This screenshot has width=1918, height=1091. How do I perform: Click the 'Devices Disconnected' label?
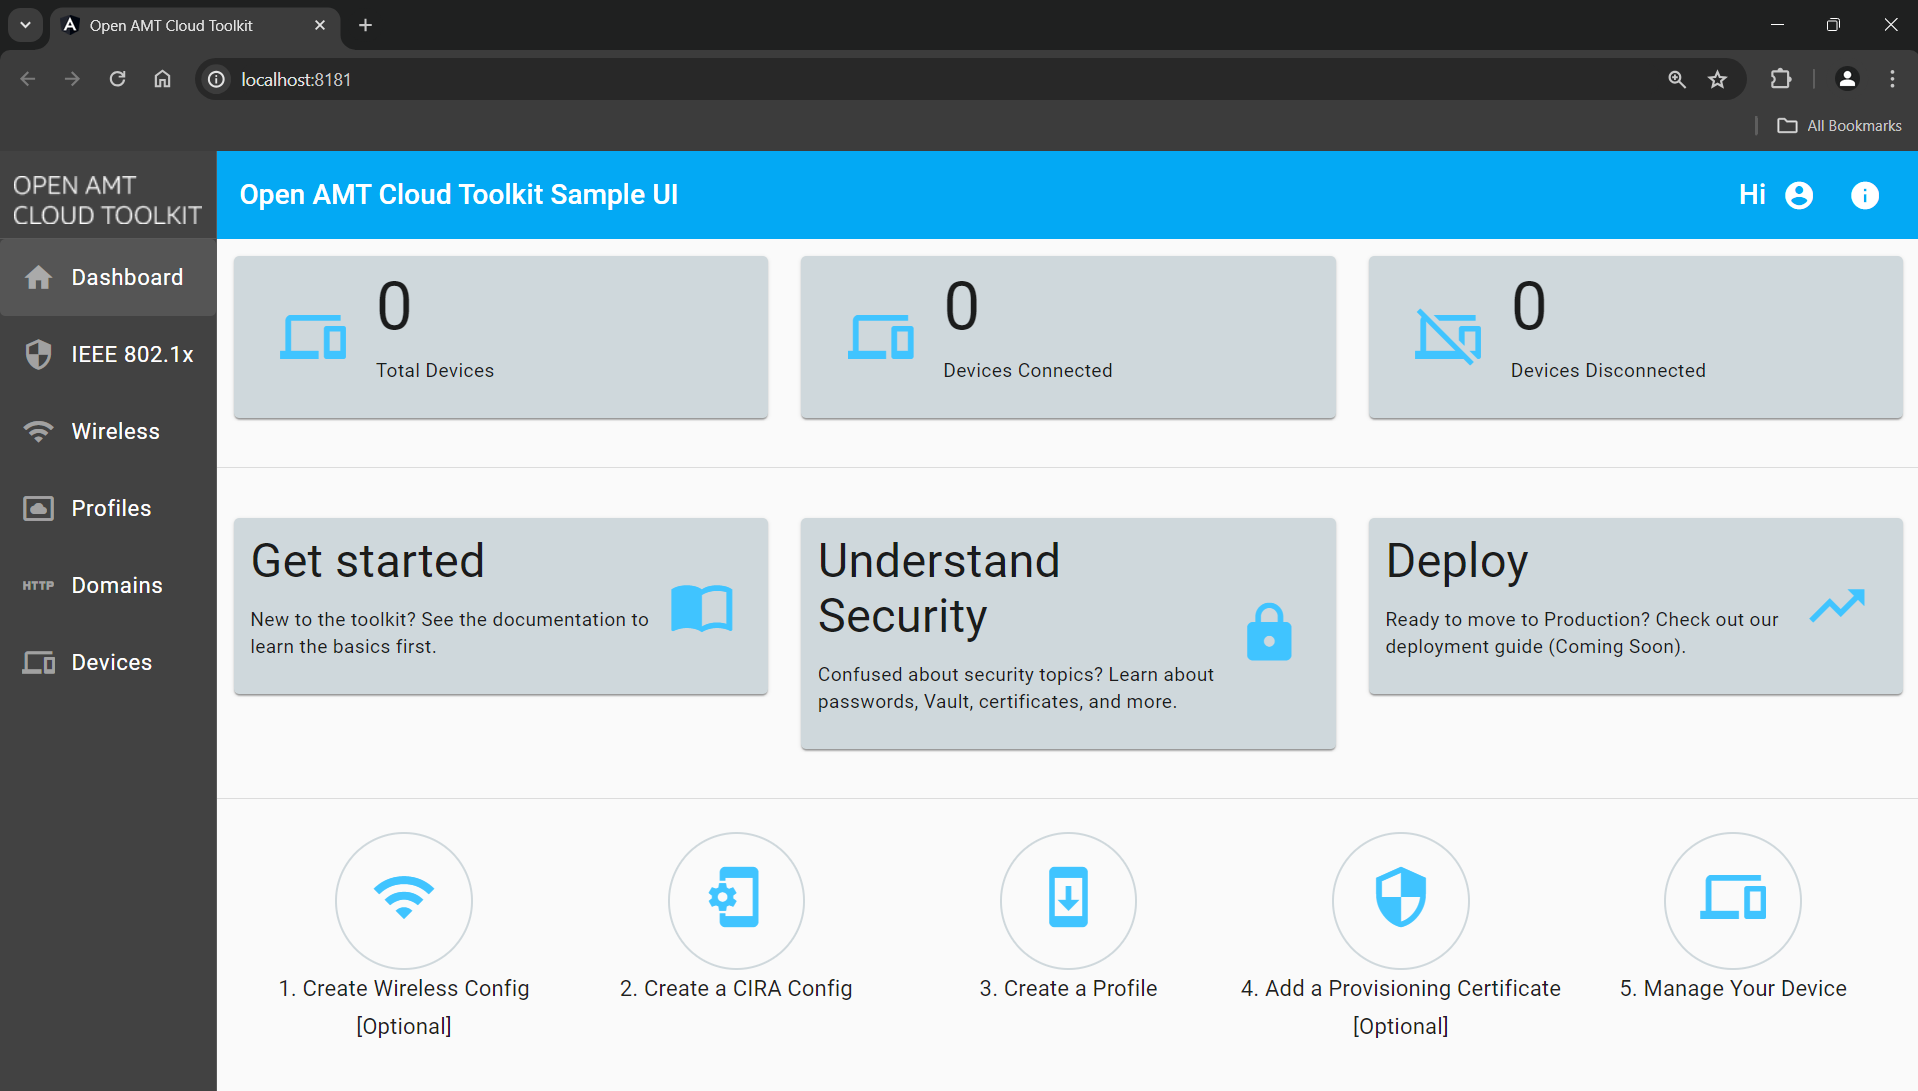[1608, 370]
